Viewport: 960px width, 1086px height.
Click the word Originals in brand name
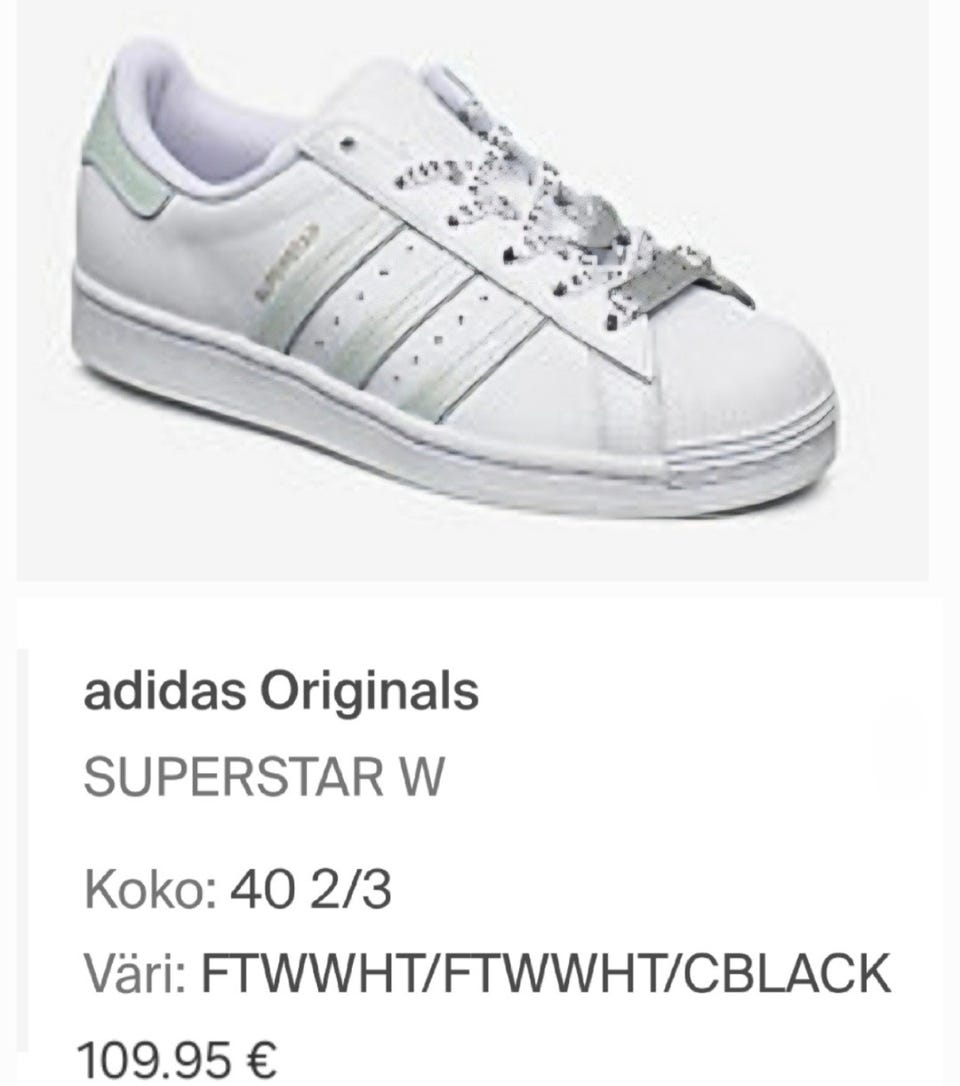click(x=369, y=691)
